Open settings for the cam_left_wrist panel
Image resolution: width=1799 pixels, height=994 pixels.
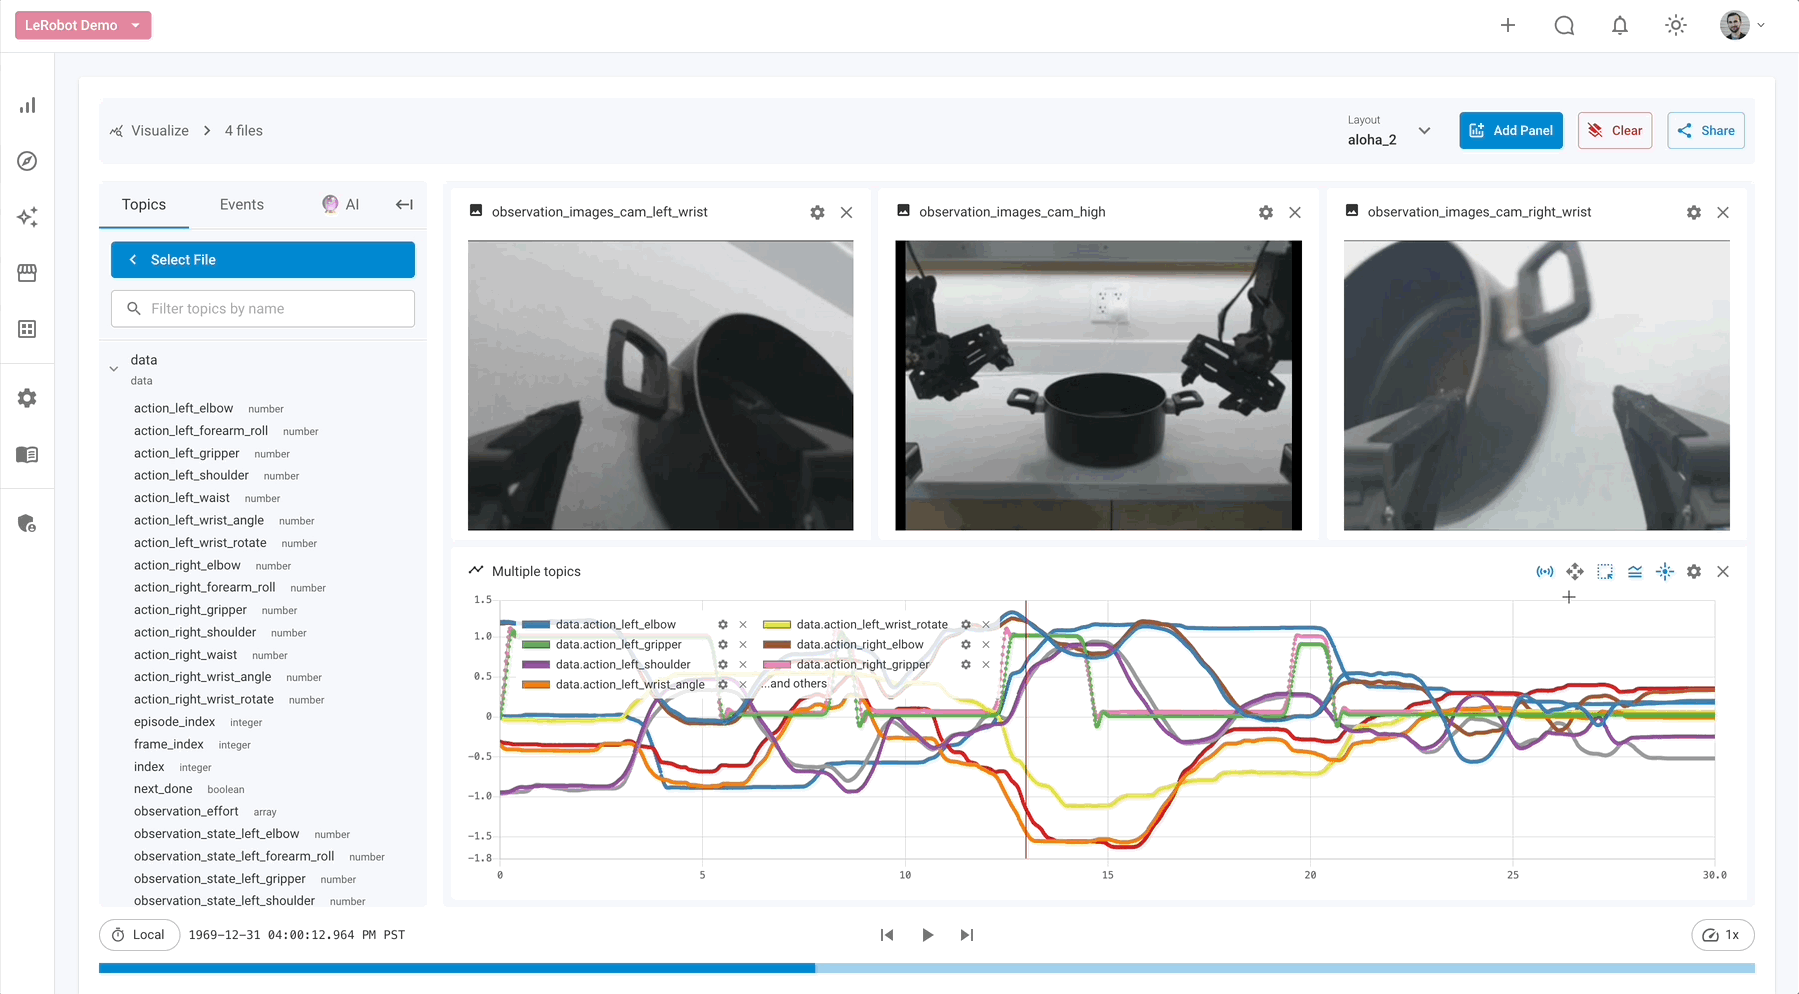(x=817, y=212)
